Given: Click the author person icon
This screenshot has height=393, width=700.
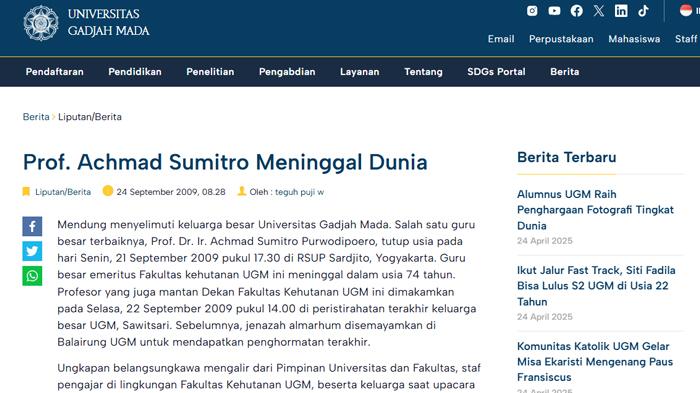Looking at the screenshot, I should click(242, 191).
